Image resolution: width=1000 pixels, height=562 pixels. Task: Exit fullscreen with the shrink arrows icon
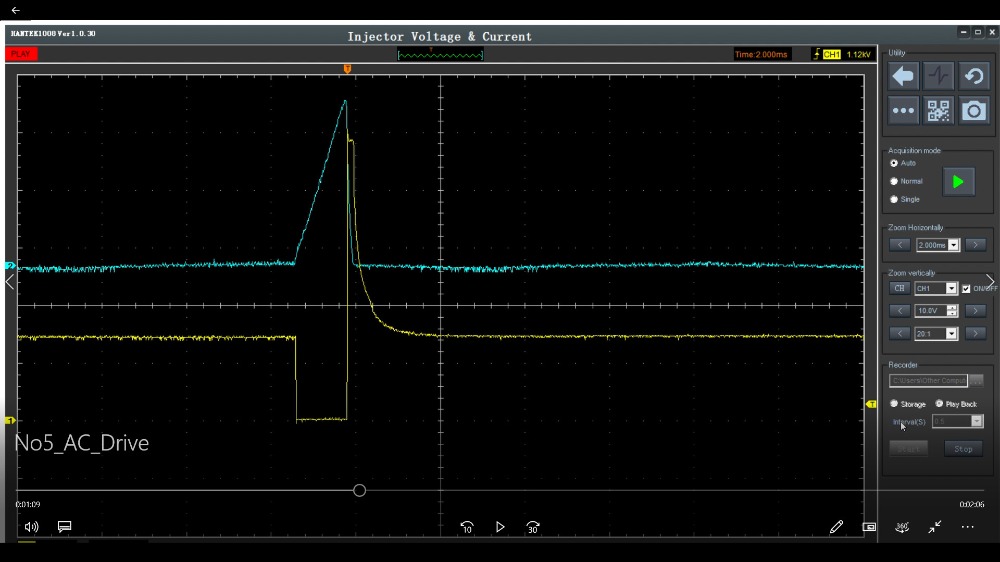point(934,527)
